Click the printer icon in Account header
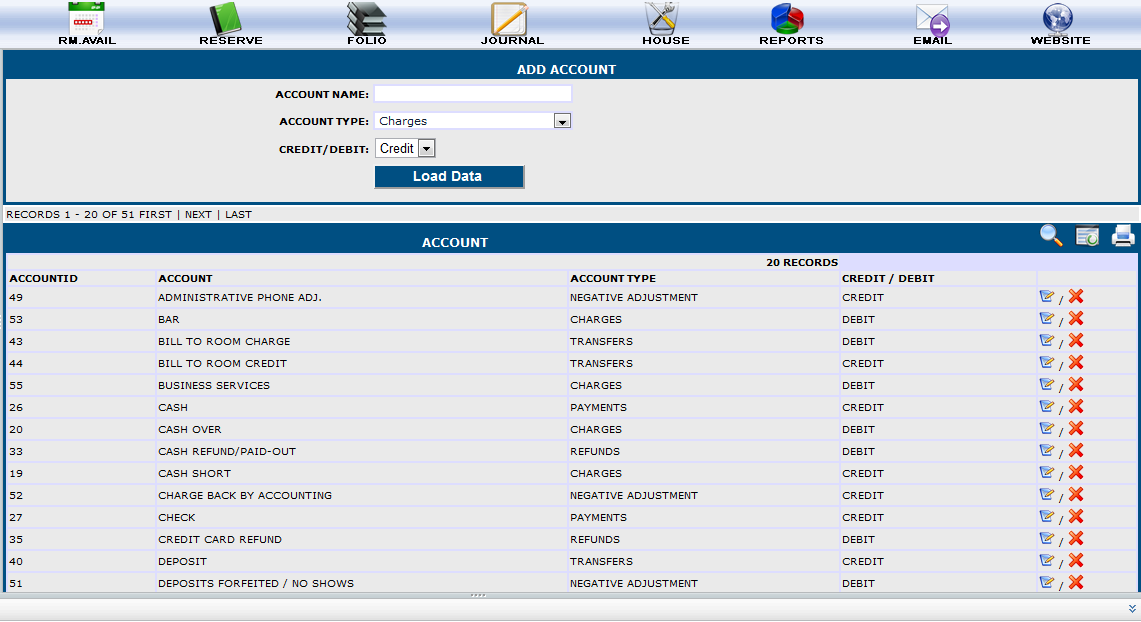 coord(1123,236)
